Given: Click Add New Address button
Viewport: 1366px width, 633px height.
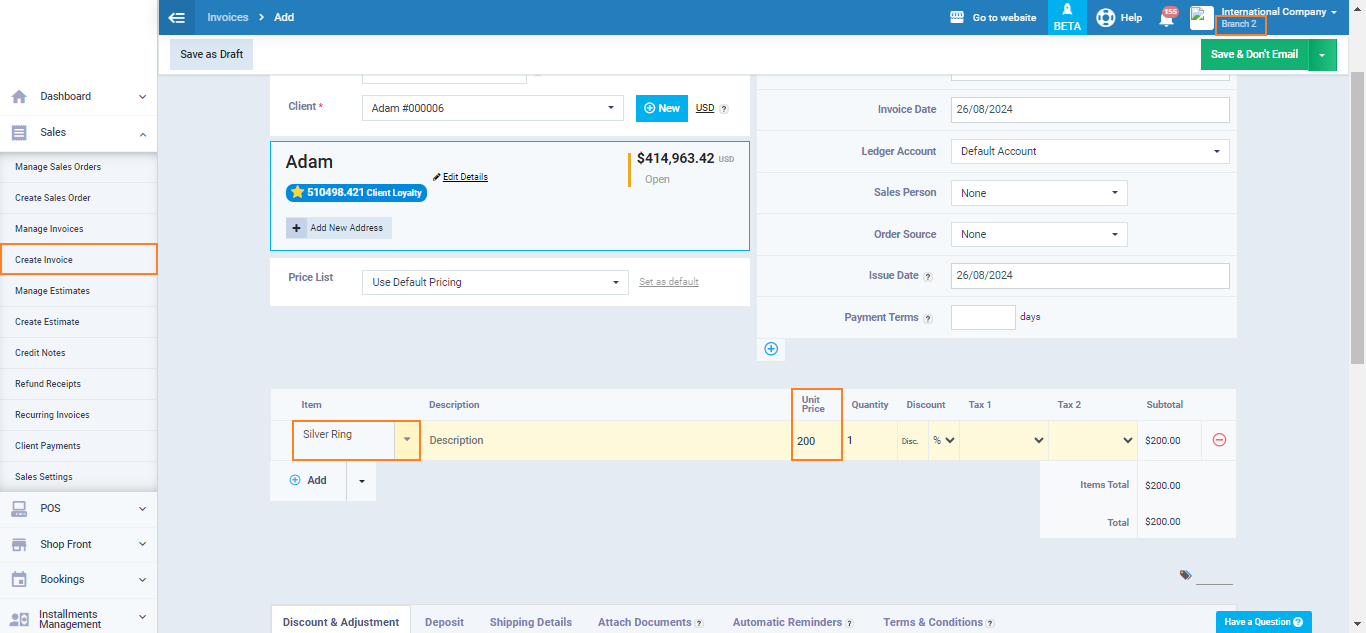Looking at the screenshot, I should [339, 228].
